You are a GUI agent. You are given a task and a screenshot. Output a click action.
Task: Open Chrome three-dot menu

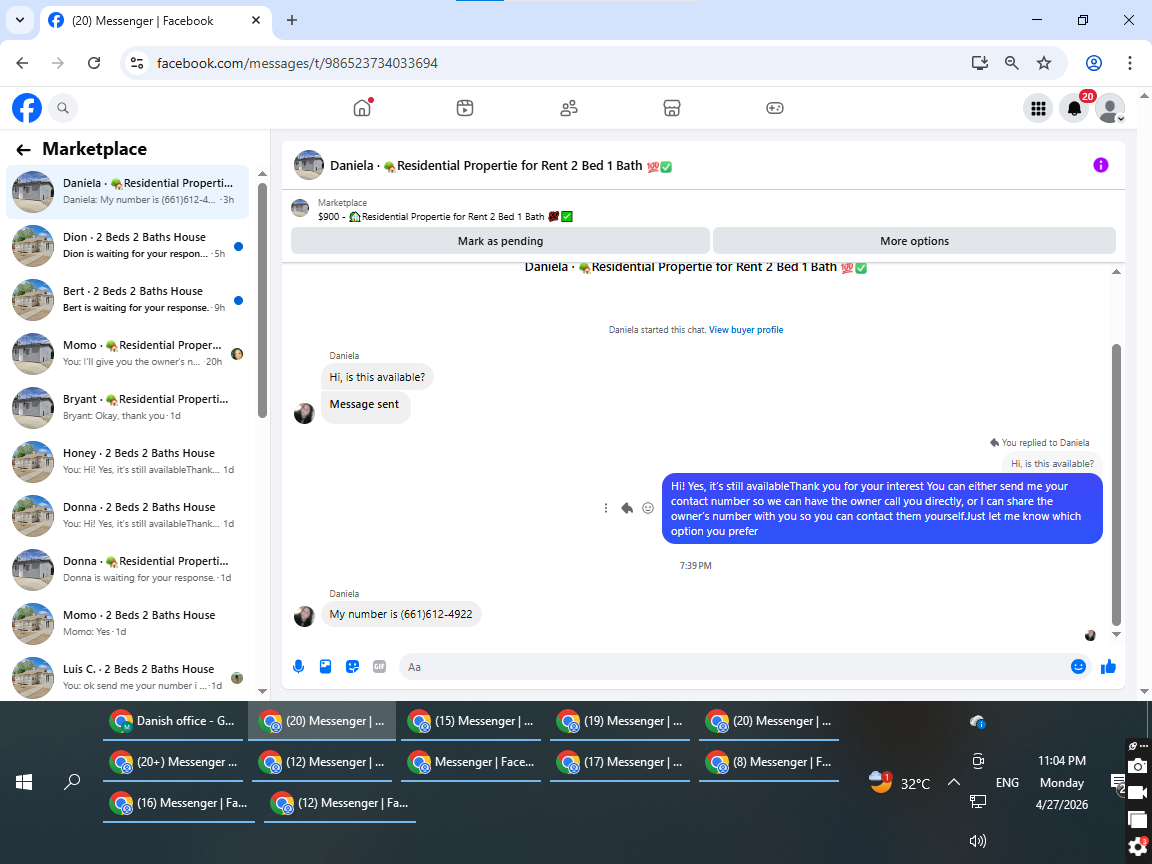click(1129, 63)
